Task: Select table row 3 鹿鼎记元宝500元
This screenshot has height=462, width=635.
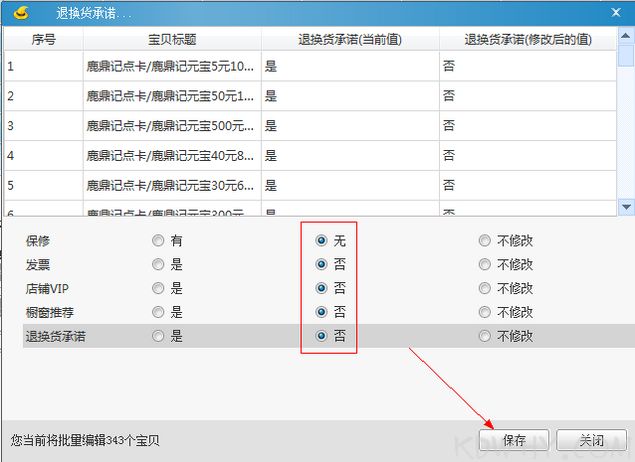Action: (172, 126)
